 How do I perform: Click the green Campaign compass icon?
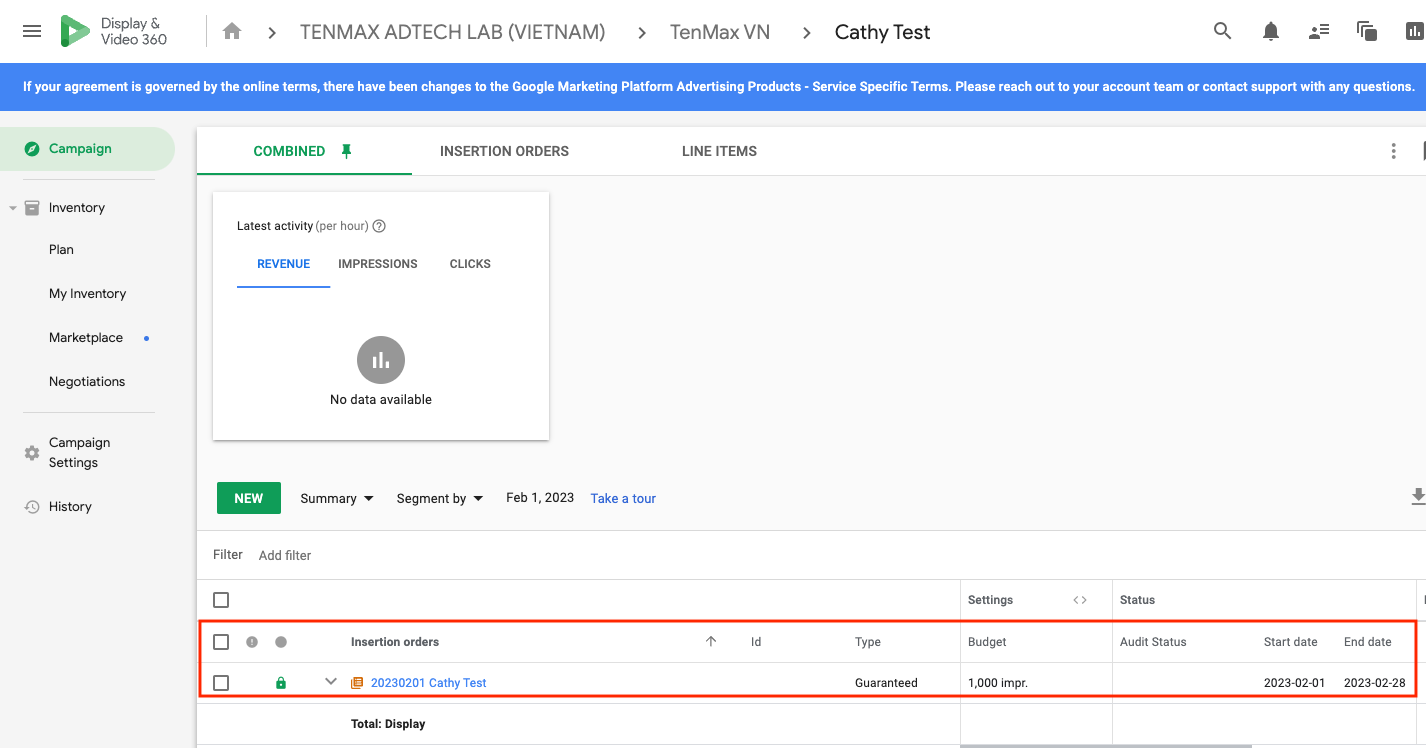click(32, 149)
